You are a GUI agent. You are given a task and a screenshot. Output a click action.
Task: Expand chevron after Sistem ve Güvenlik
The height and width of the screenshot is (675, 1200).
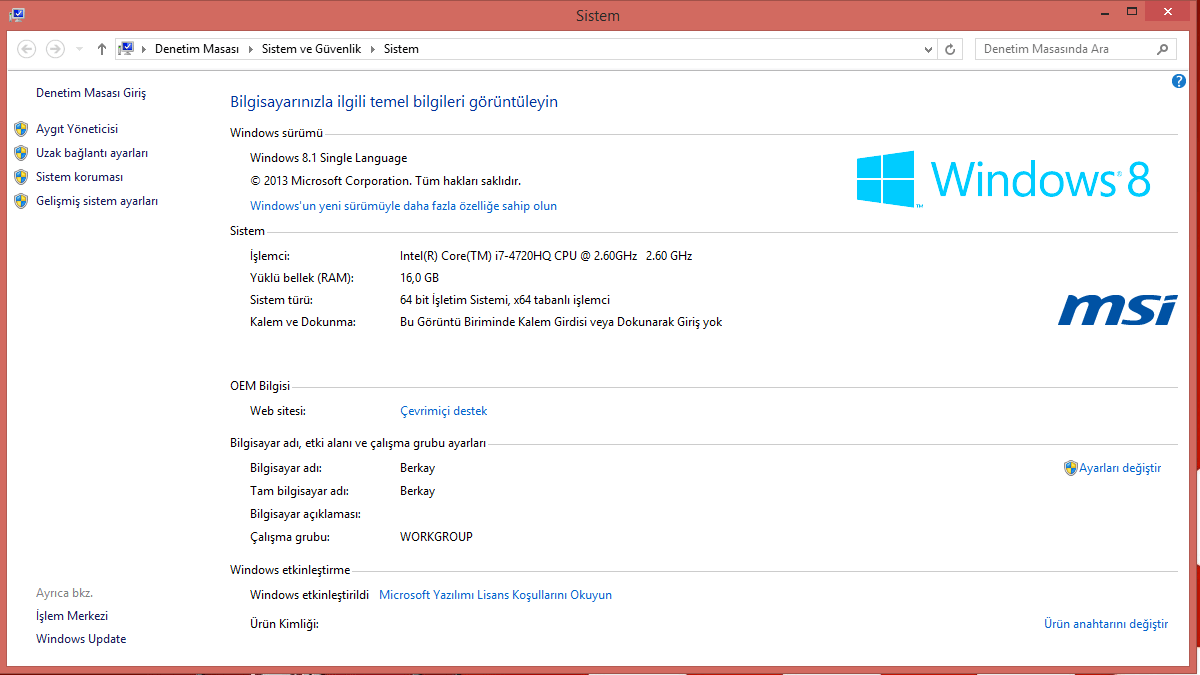point(372,49)
